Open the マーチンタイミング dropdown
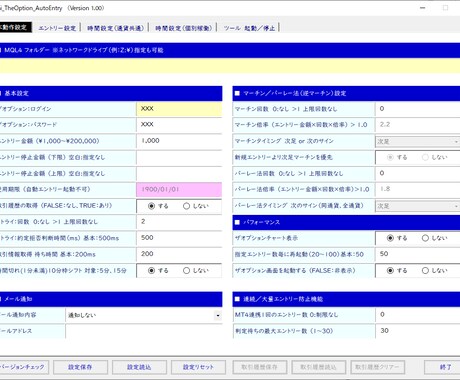The width and height of the screenshot is (460, 380). (x=418, y=141)
